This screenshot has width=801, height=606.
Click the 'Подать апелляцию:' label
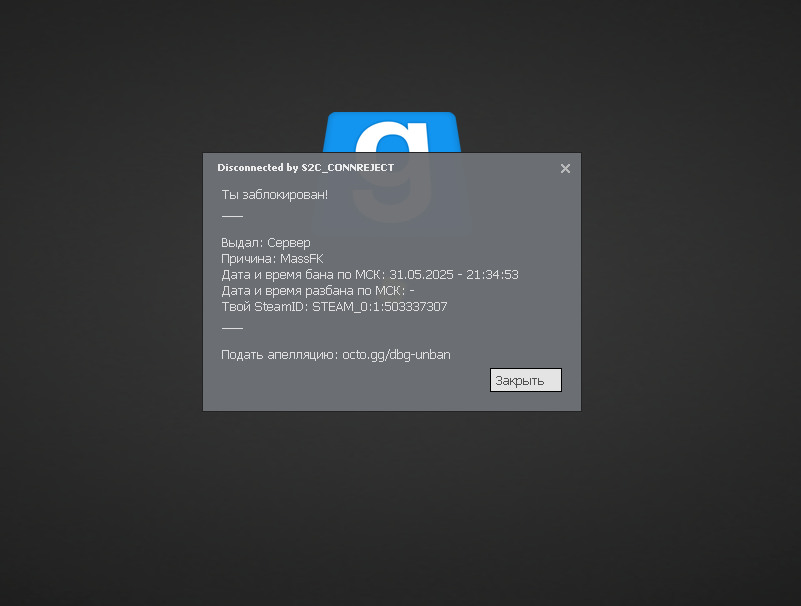pos(280,355)
